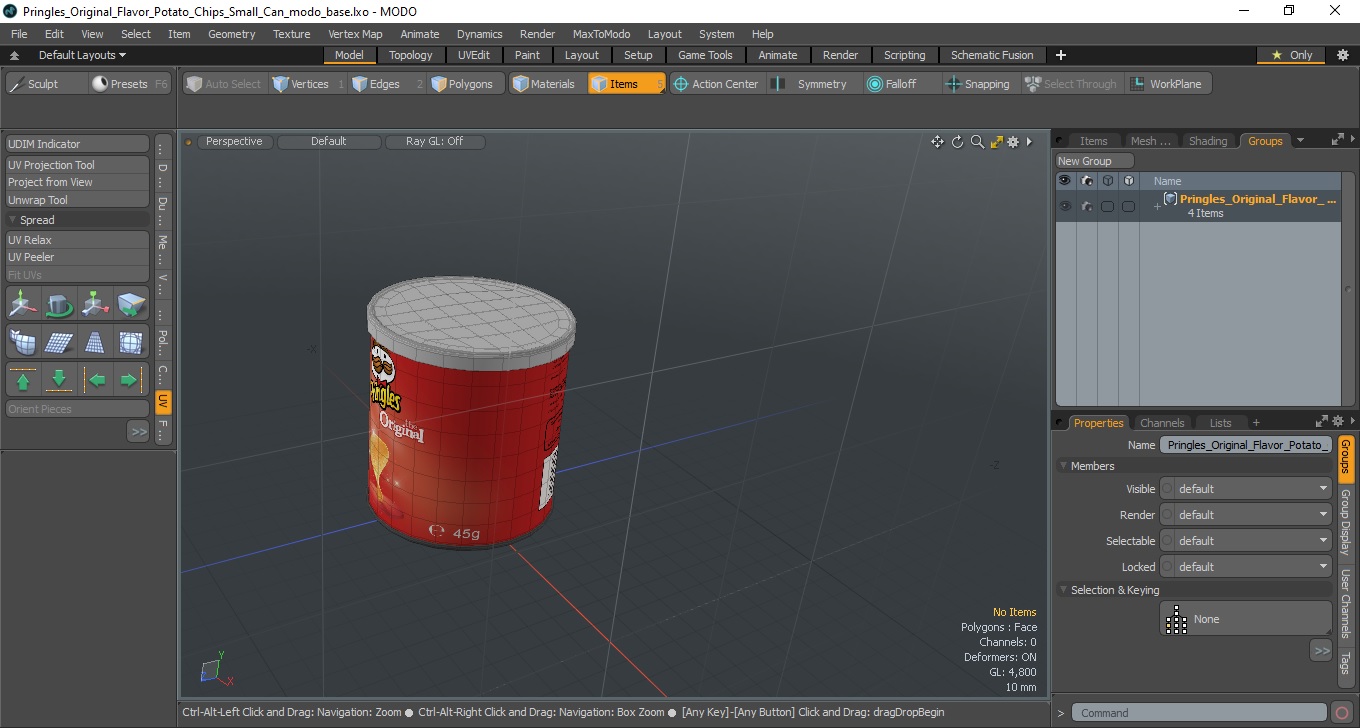Click the flat grid UV planar icon

pyautogui.click(x=59, y=342)
